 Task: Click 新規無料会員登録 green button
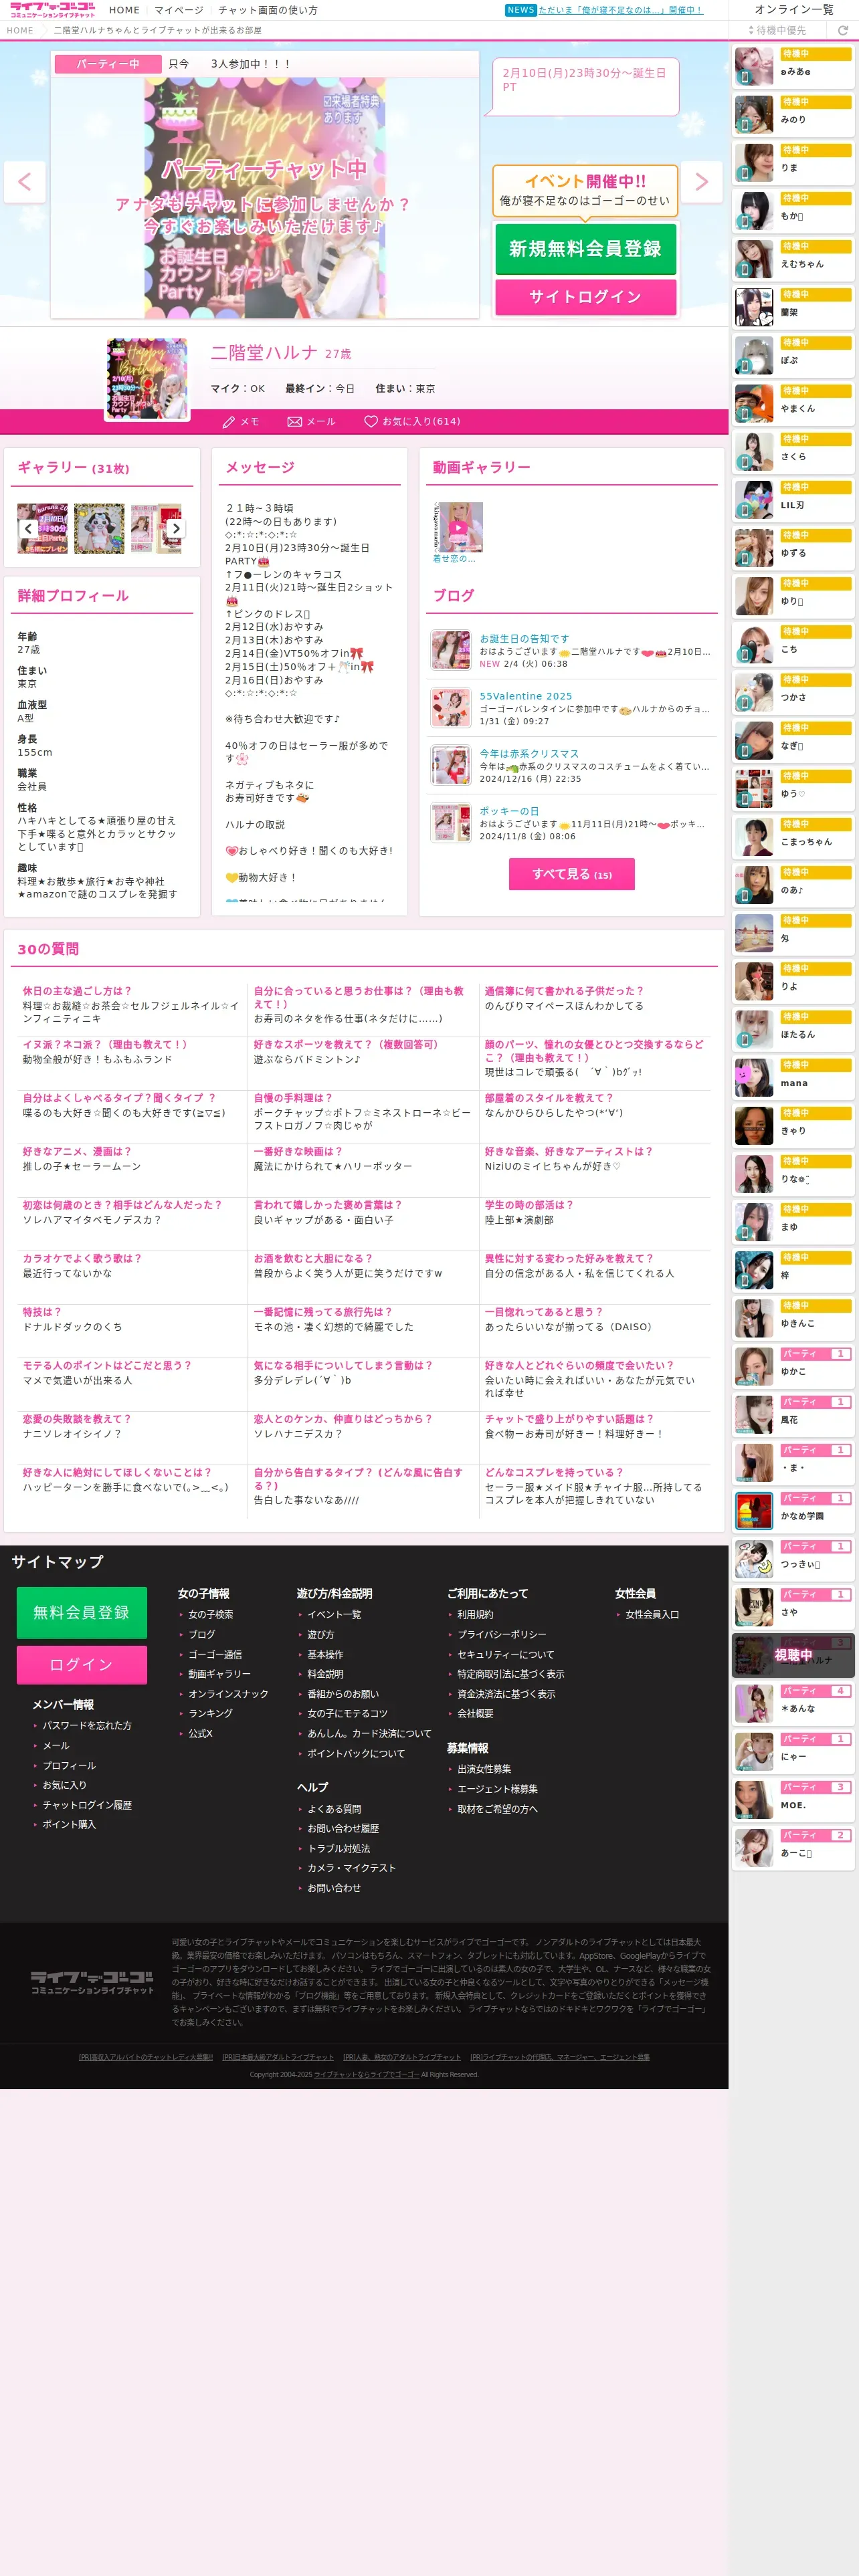[585, 249]
